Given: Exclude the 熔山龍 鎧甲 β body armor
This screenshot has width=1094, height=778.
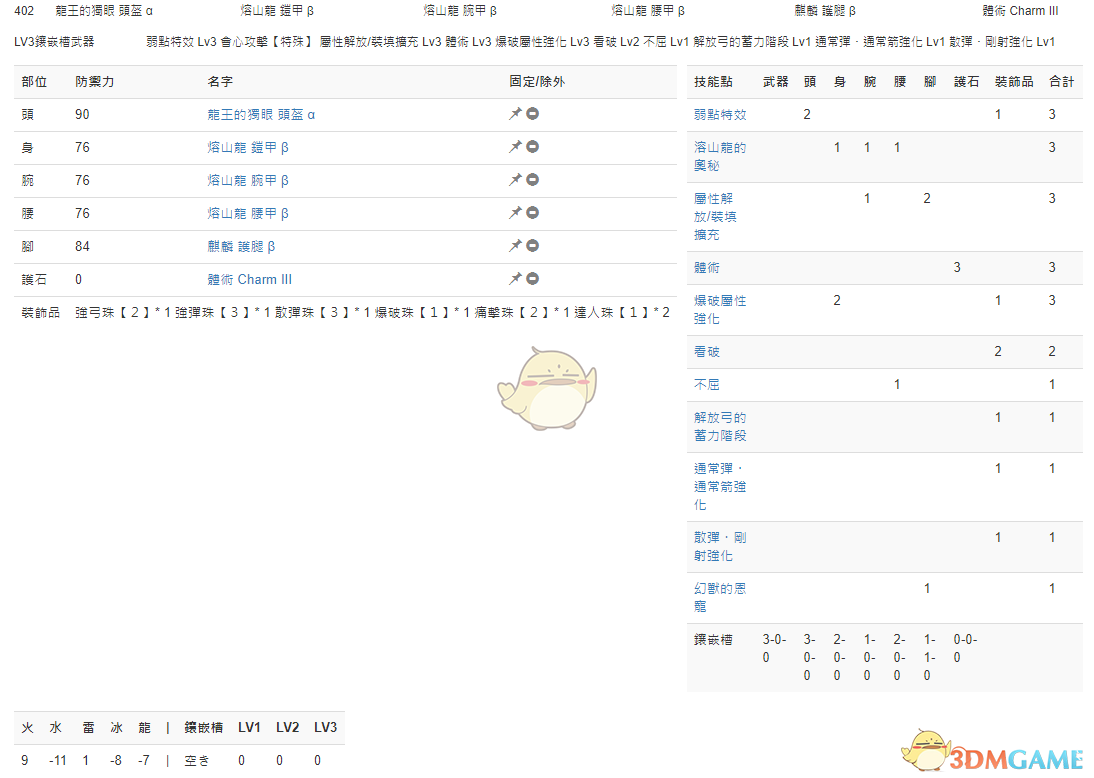Looking at the screenshot, I should coord(532,147).
